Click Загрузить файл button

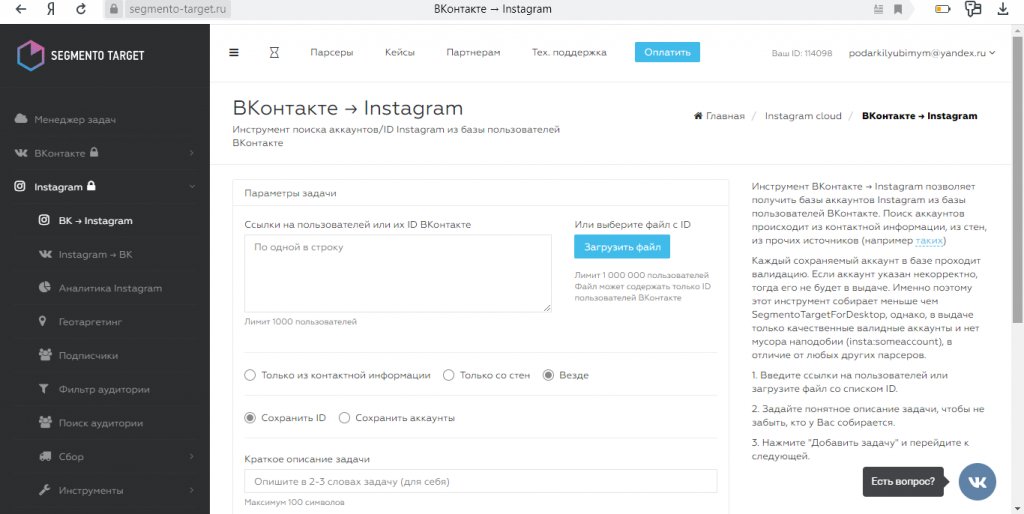pos(622,247)
